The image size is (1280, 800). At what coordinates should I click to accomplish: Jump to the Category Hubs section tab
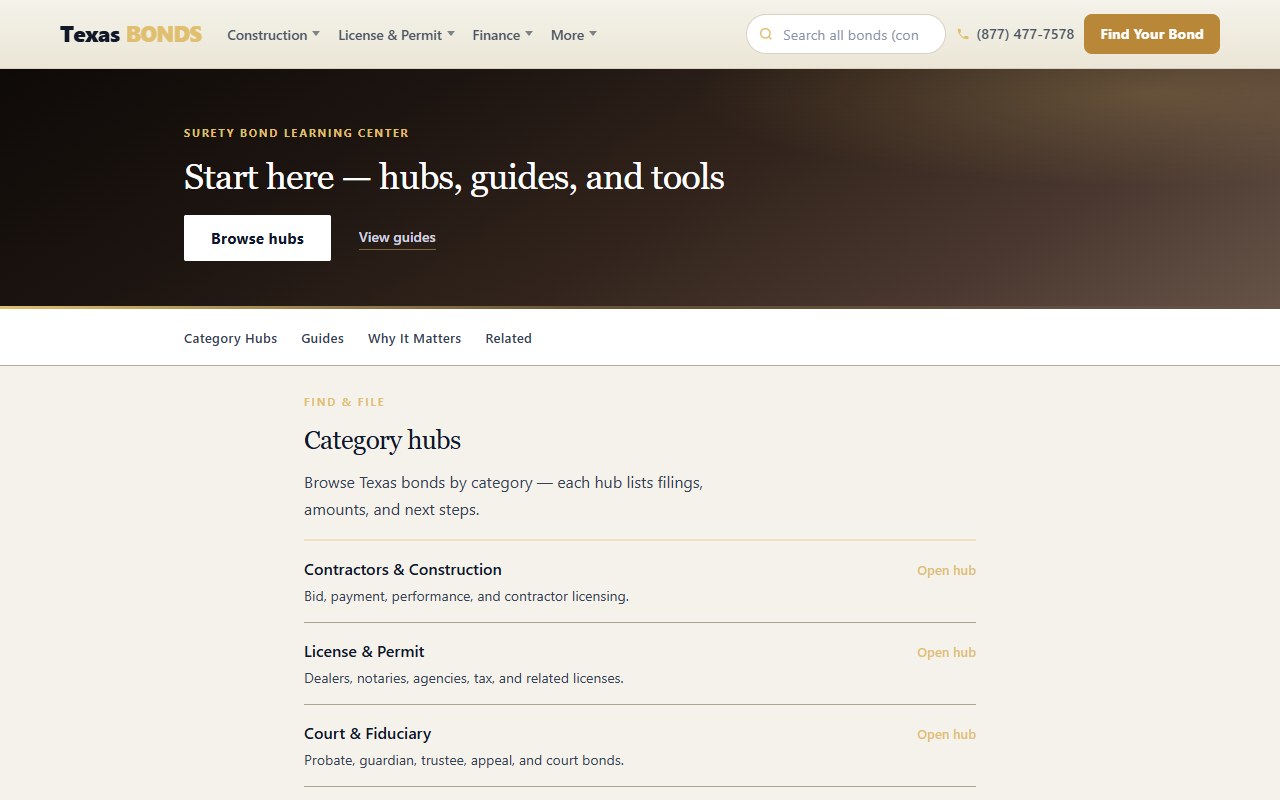click(x=231, y=338)
